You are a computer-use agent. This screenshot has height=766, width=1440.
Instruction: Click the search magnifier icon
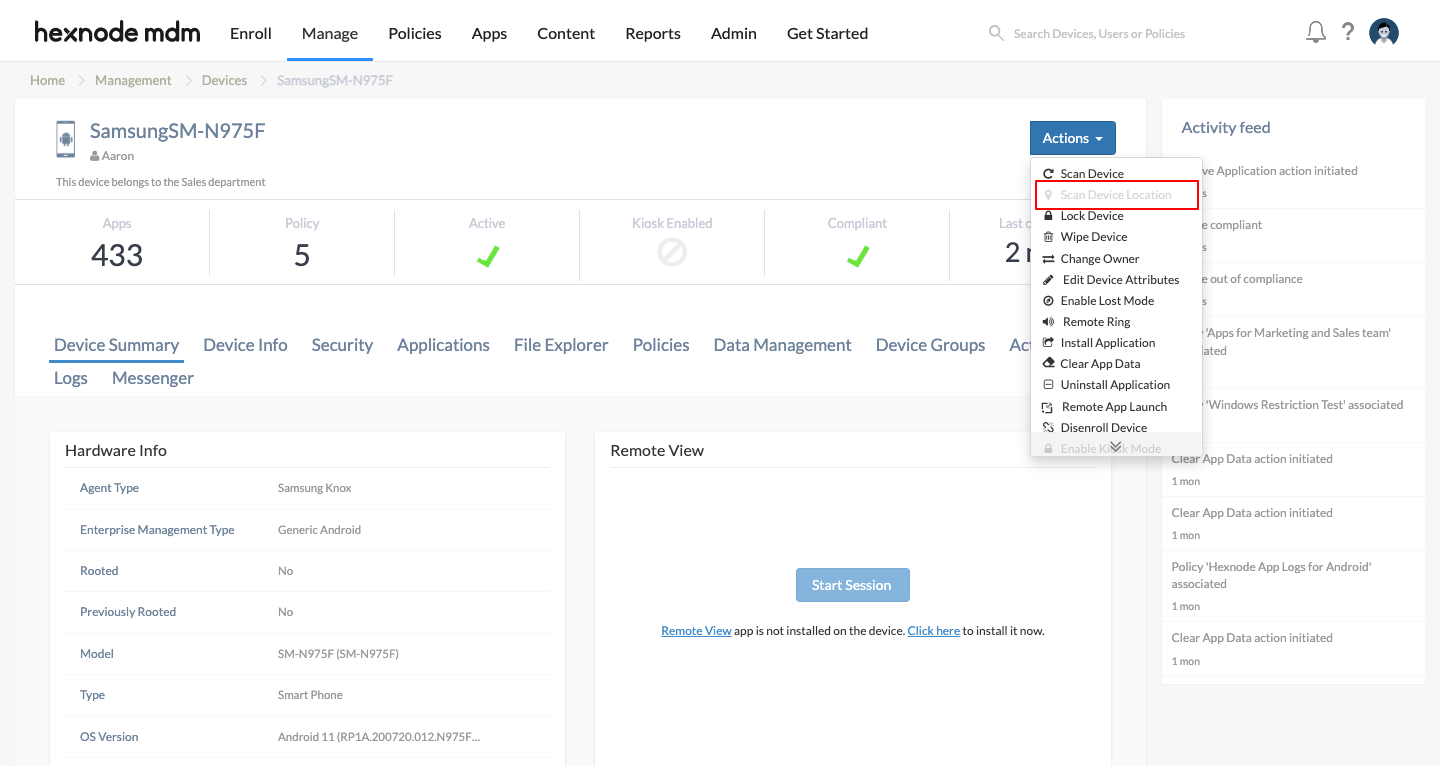[x=996, y=33]
